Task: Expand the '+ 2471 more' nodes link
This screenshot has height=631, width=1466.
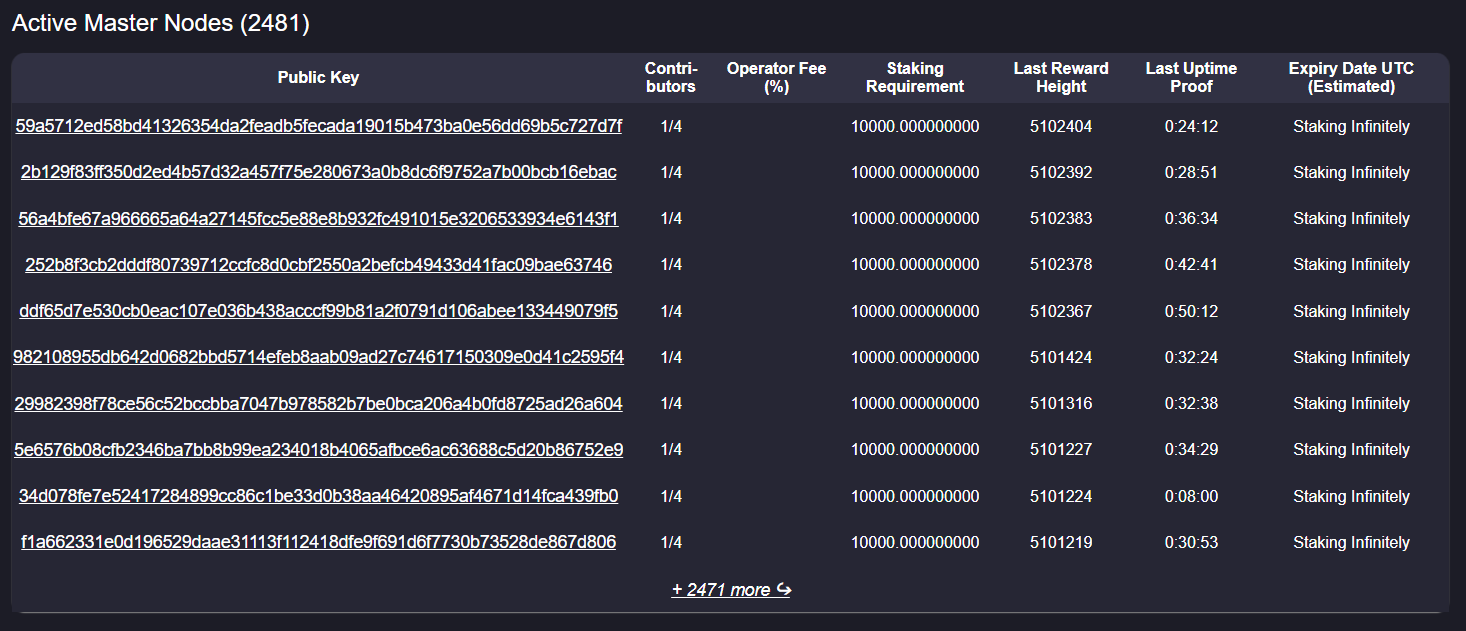Action: pyautogui.click(x=731, y=590)
